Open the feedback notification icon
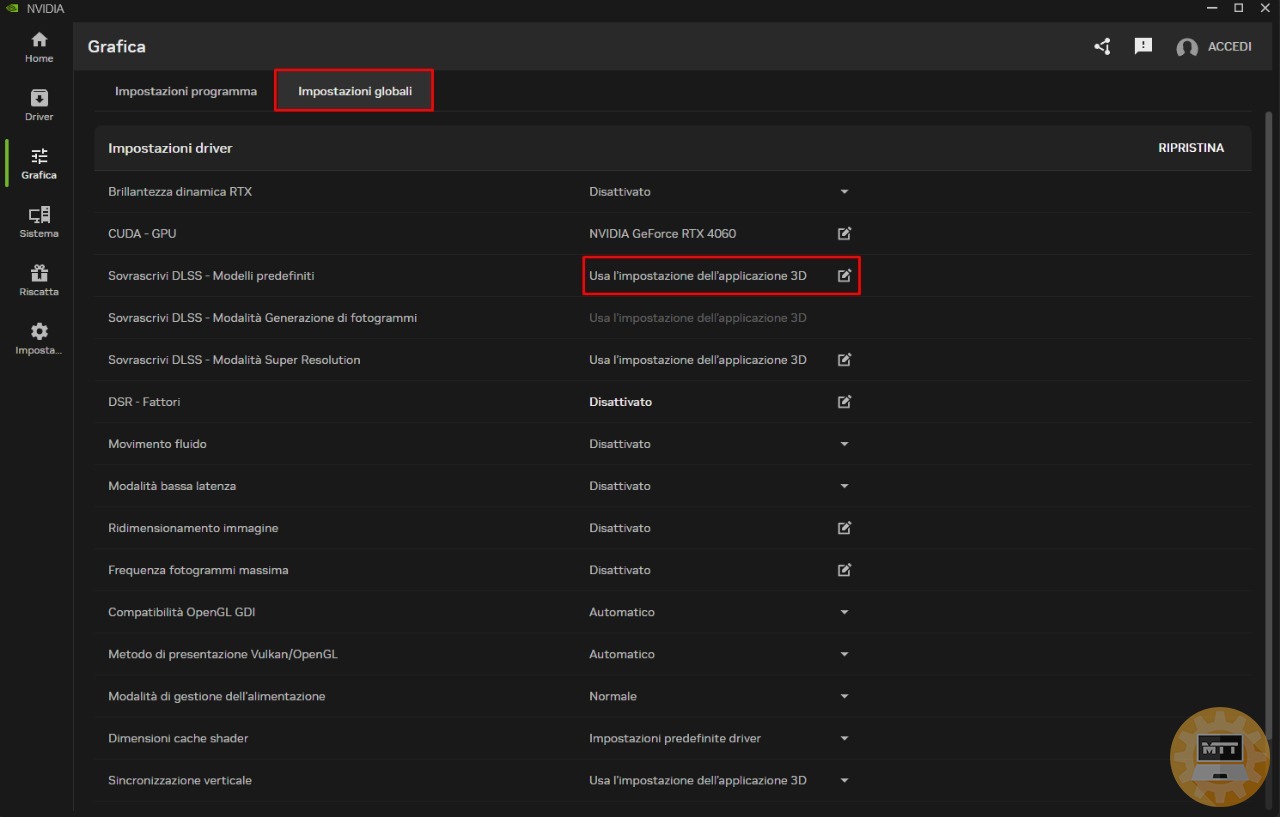Viewport: 1280px width, 817px height. tap(1143, 47)
